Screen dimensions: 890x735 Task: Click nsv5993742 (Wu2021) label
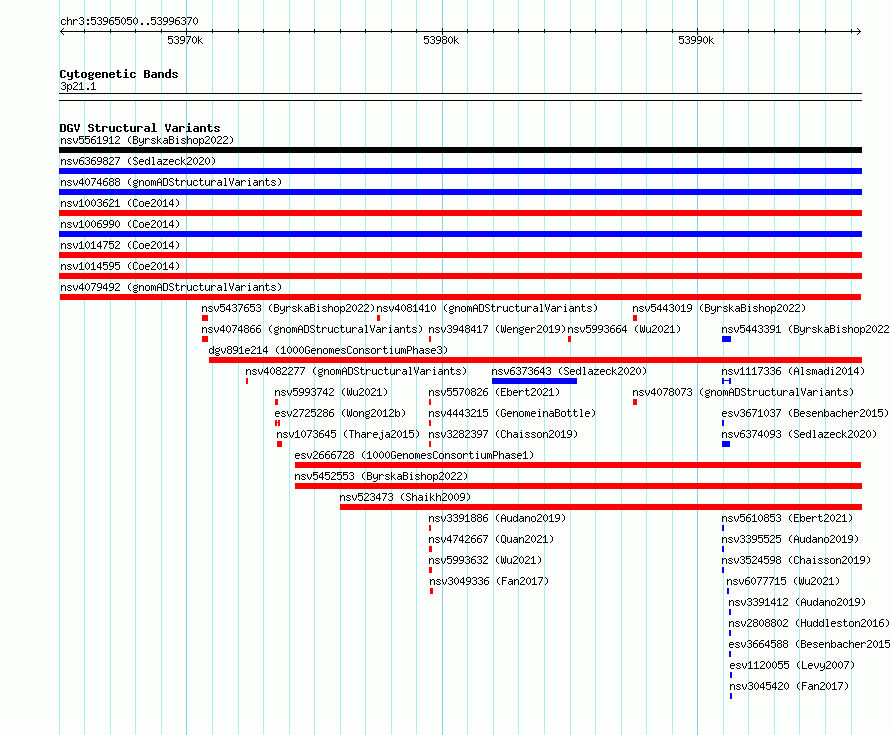[331, 392]
